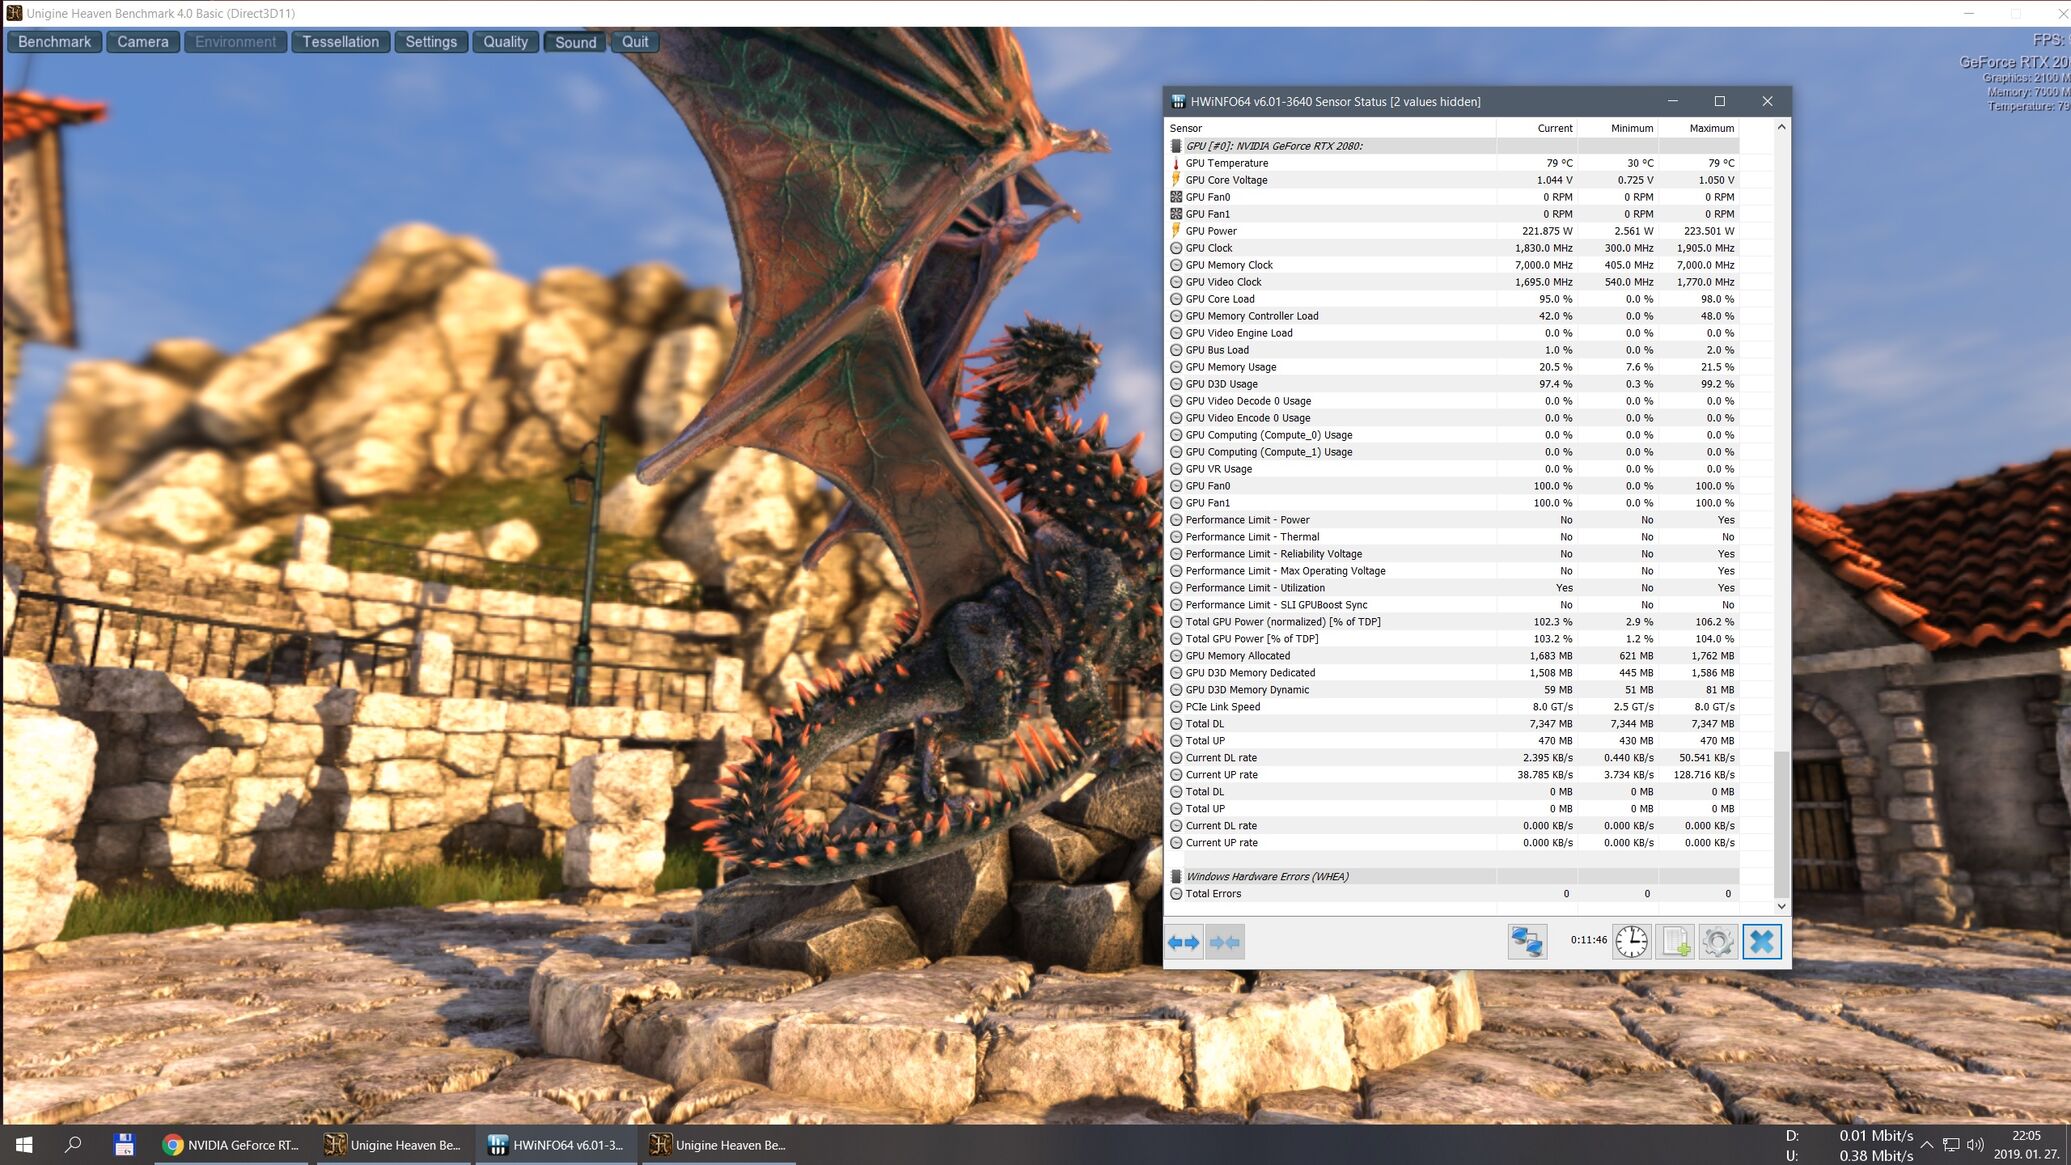Select Performance Limit - Thermal row
The width and height of the screenshot is (2071, 1165).
1452,537
